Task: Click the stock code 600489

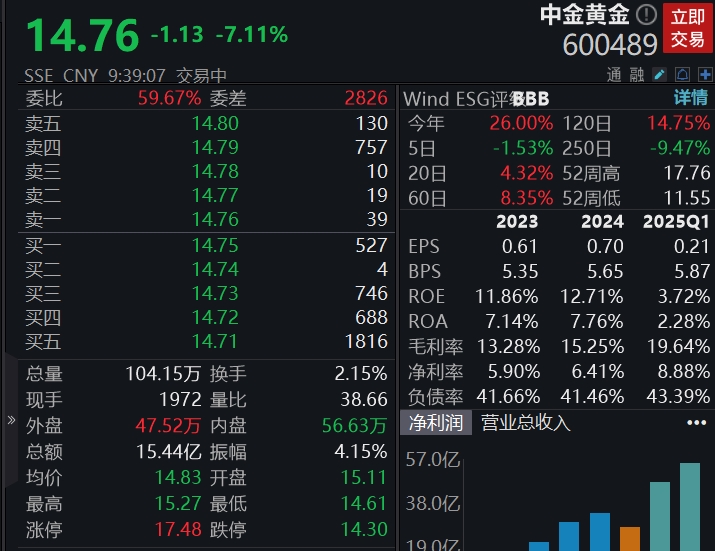Action: pos(610,45)
